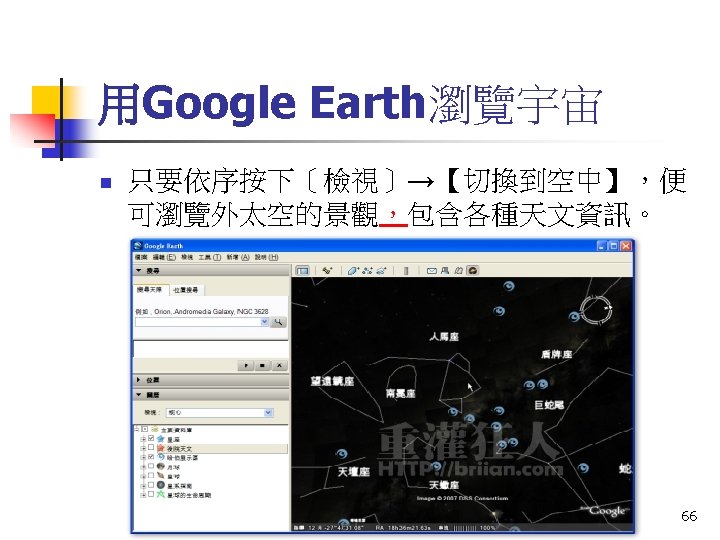
Task: Click the topmost swirl placemark in sky view
Action: pyautogui.click(x=509, y=286)
